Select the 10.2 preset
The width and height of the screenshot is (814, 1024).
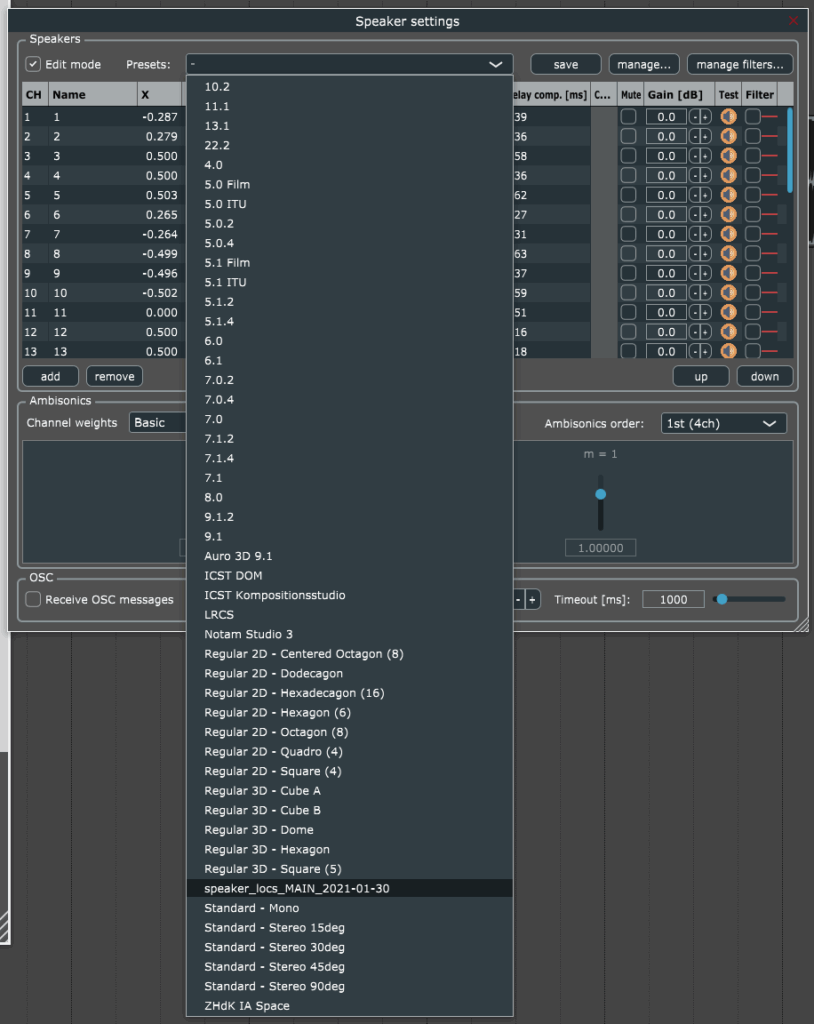350,86
